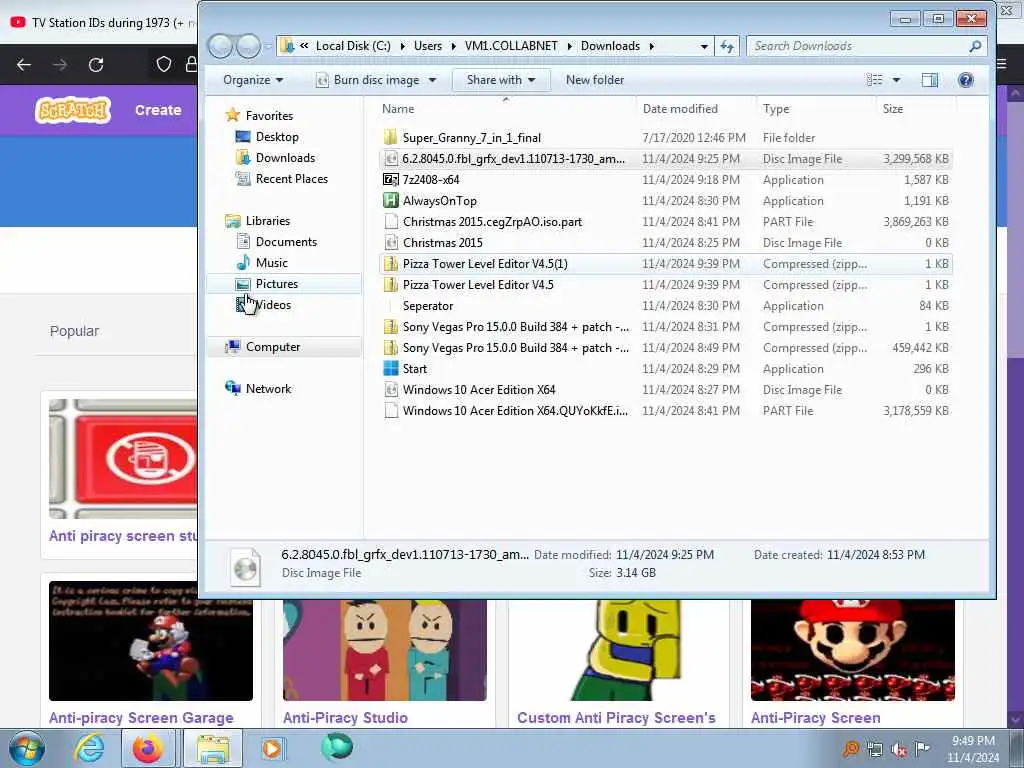Click the search magnifier in Search Downloads
This screenshot has width=1024, height=768.
pyautogui.click(x=975, y=46)
